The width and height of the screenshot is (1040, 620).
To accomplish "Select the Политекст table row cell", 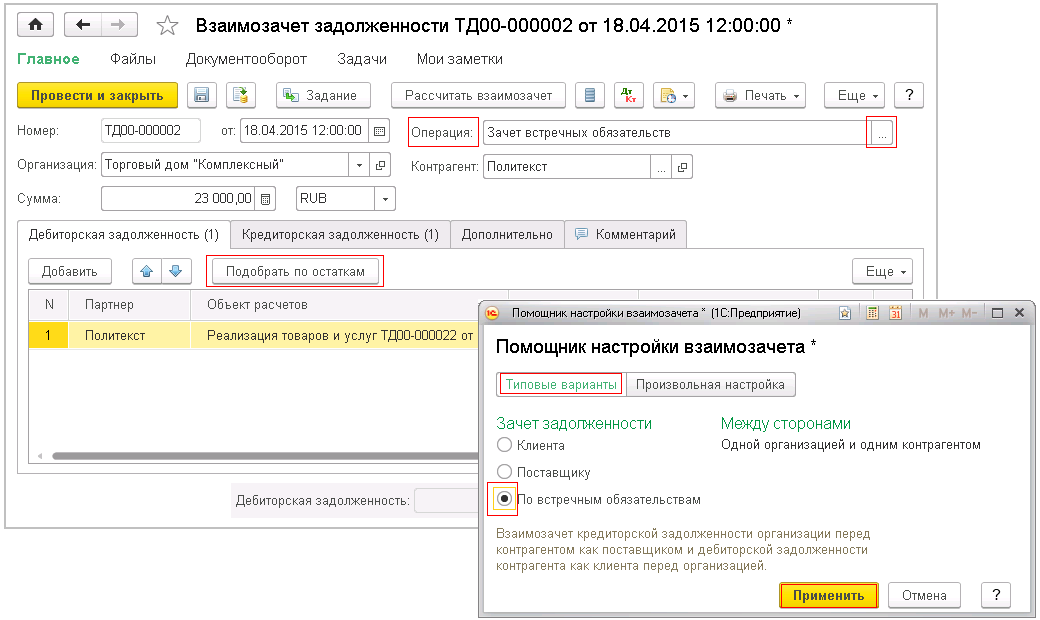I will click(x=129, y=336).
